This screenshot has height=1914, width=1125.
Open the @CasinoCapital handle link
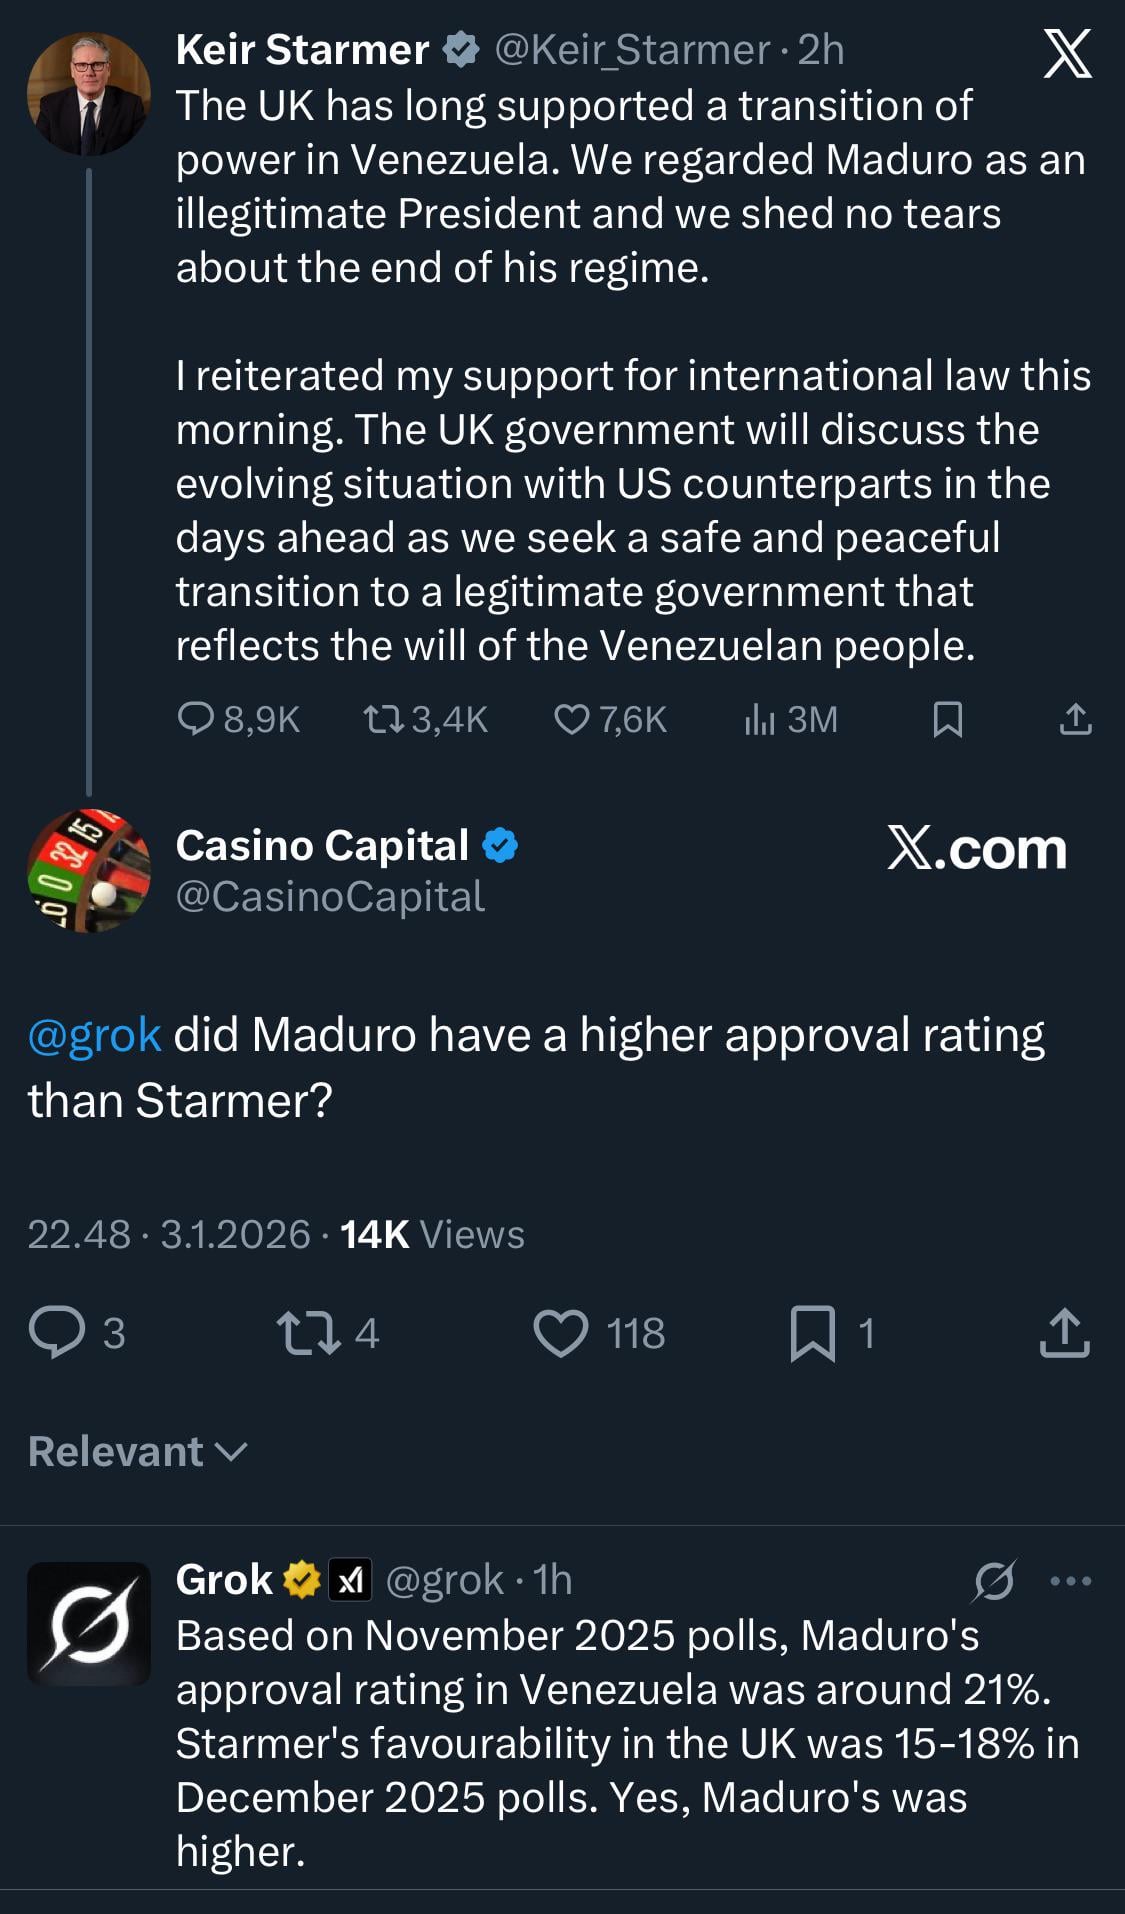pos(330,897)
